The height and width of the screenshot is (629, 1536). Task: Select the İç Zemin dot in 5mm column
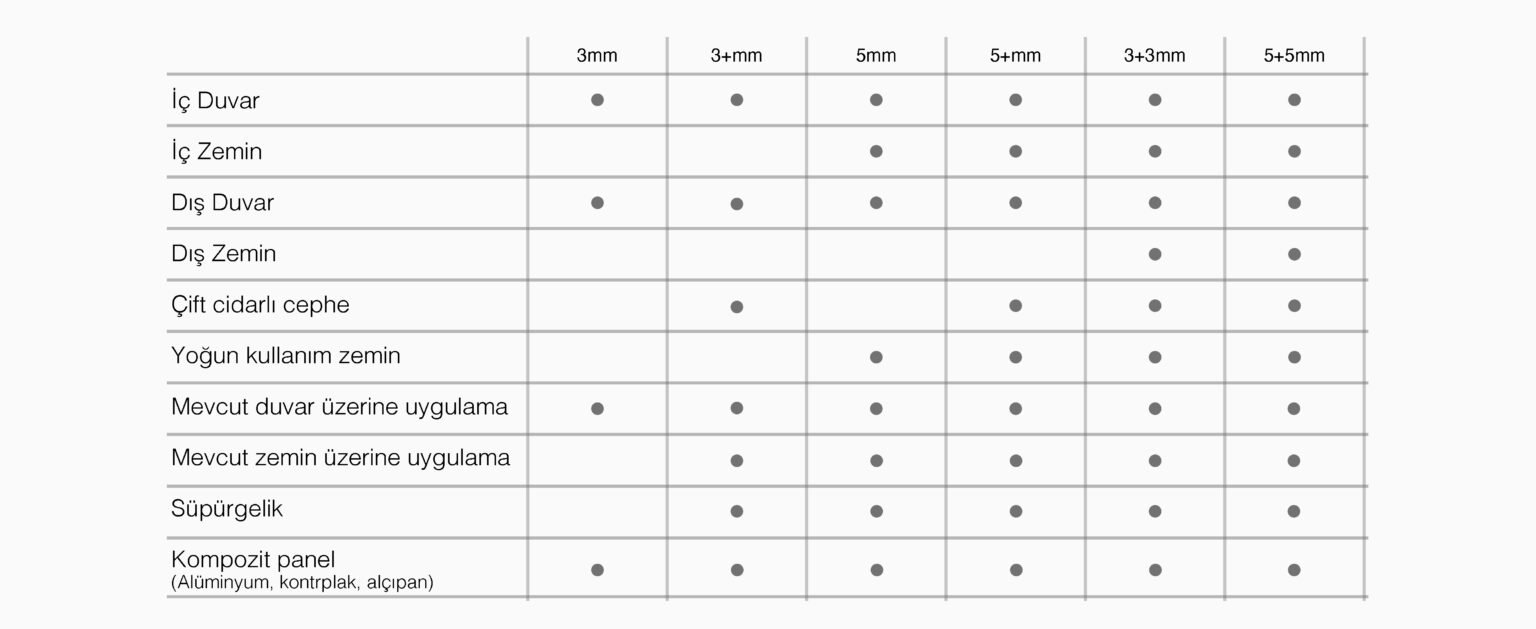coord(876,151)
